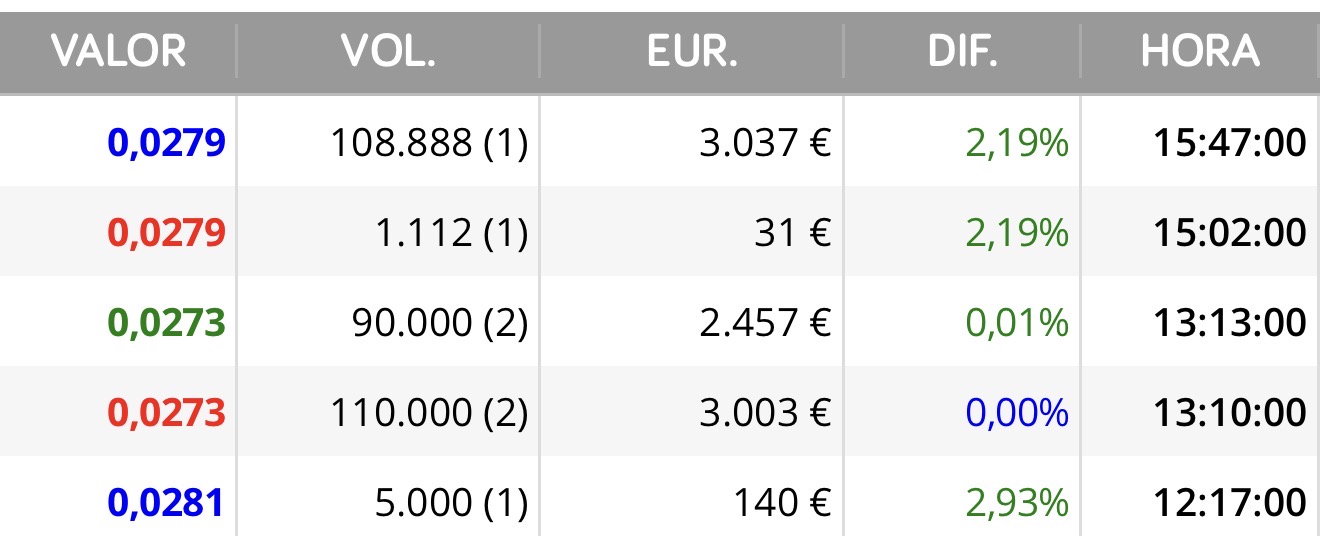Click the red 0,0279 value at 15:02:00

(x=166, y=233)
